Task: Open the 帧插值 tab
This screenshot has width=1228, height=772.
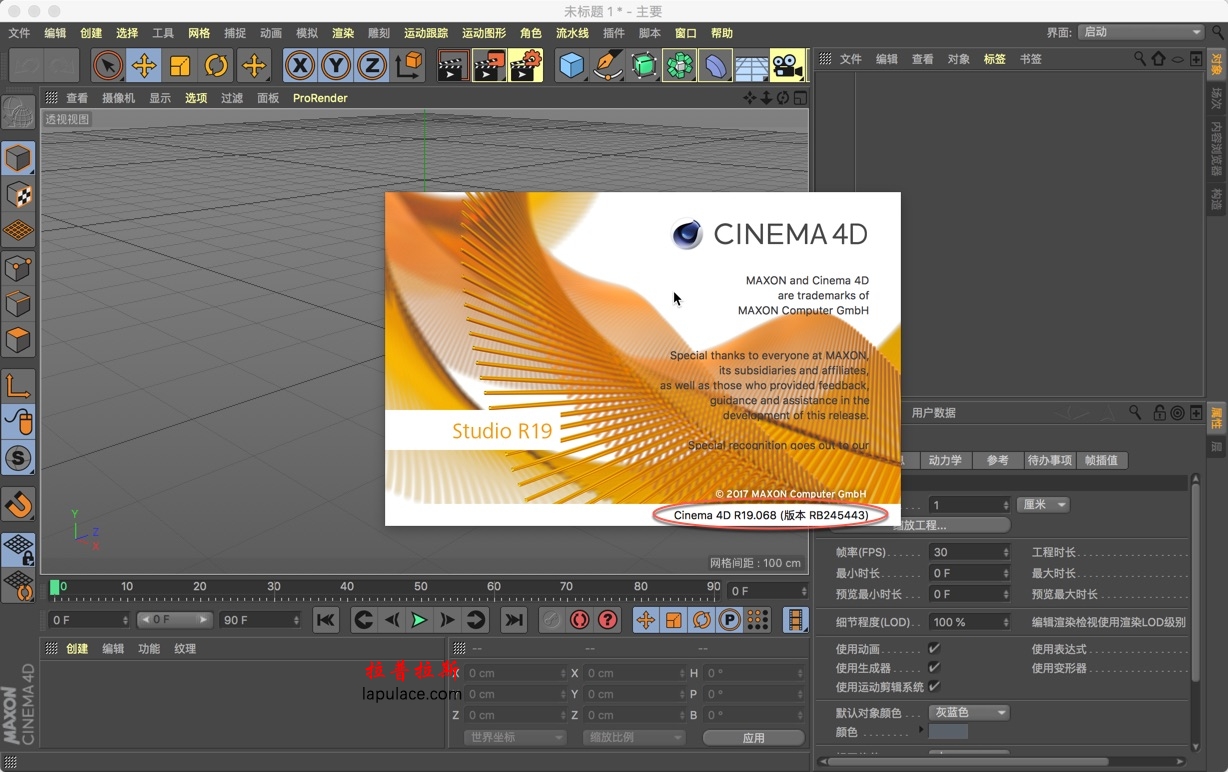Action: 1102,460
